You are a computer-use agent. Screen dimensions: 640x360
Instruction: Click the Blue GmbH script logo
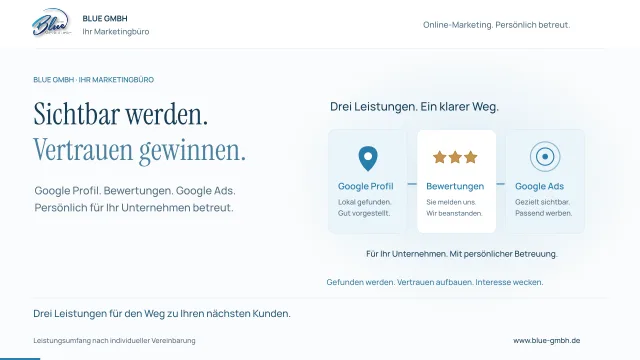(51, 23)
